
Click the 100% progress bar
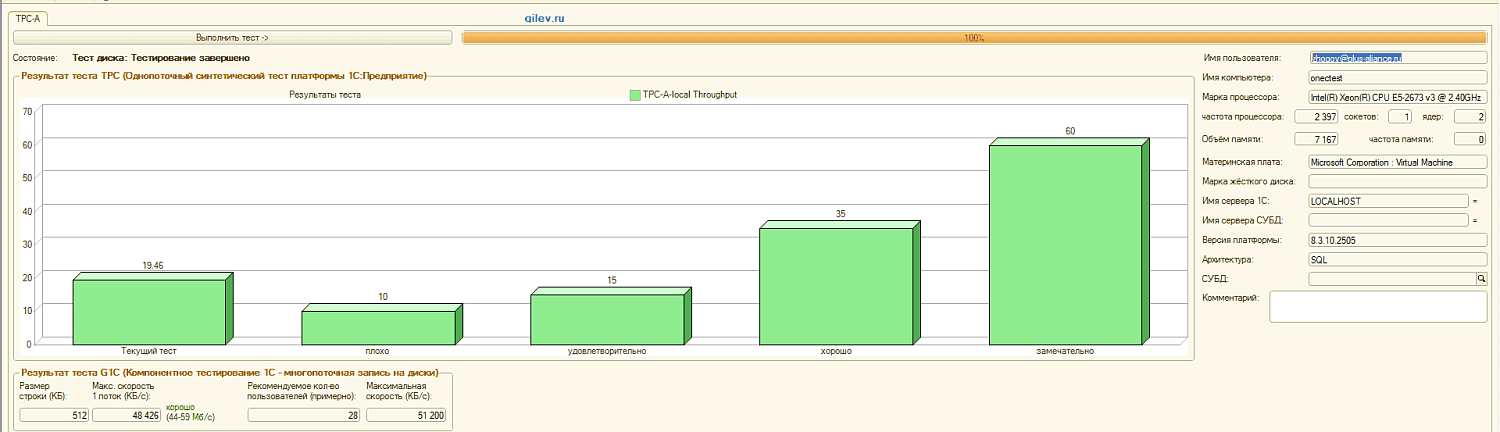(974, 38)
